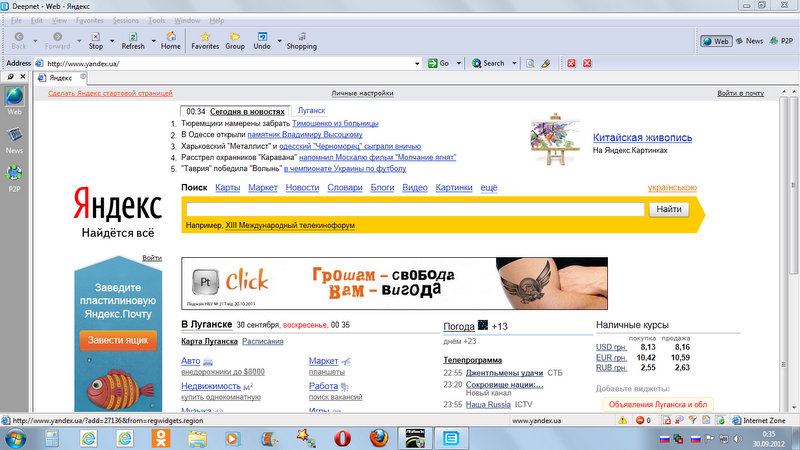The height and width of the screenshot is (450, 800).
Task: Click the Go button next to address bar
Action: pyautogui.click(x=439, y=63)
